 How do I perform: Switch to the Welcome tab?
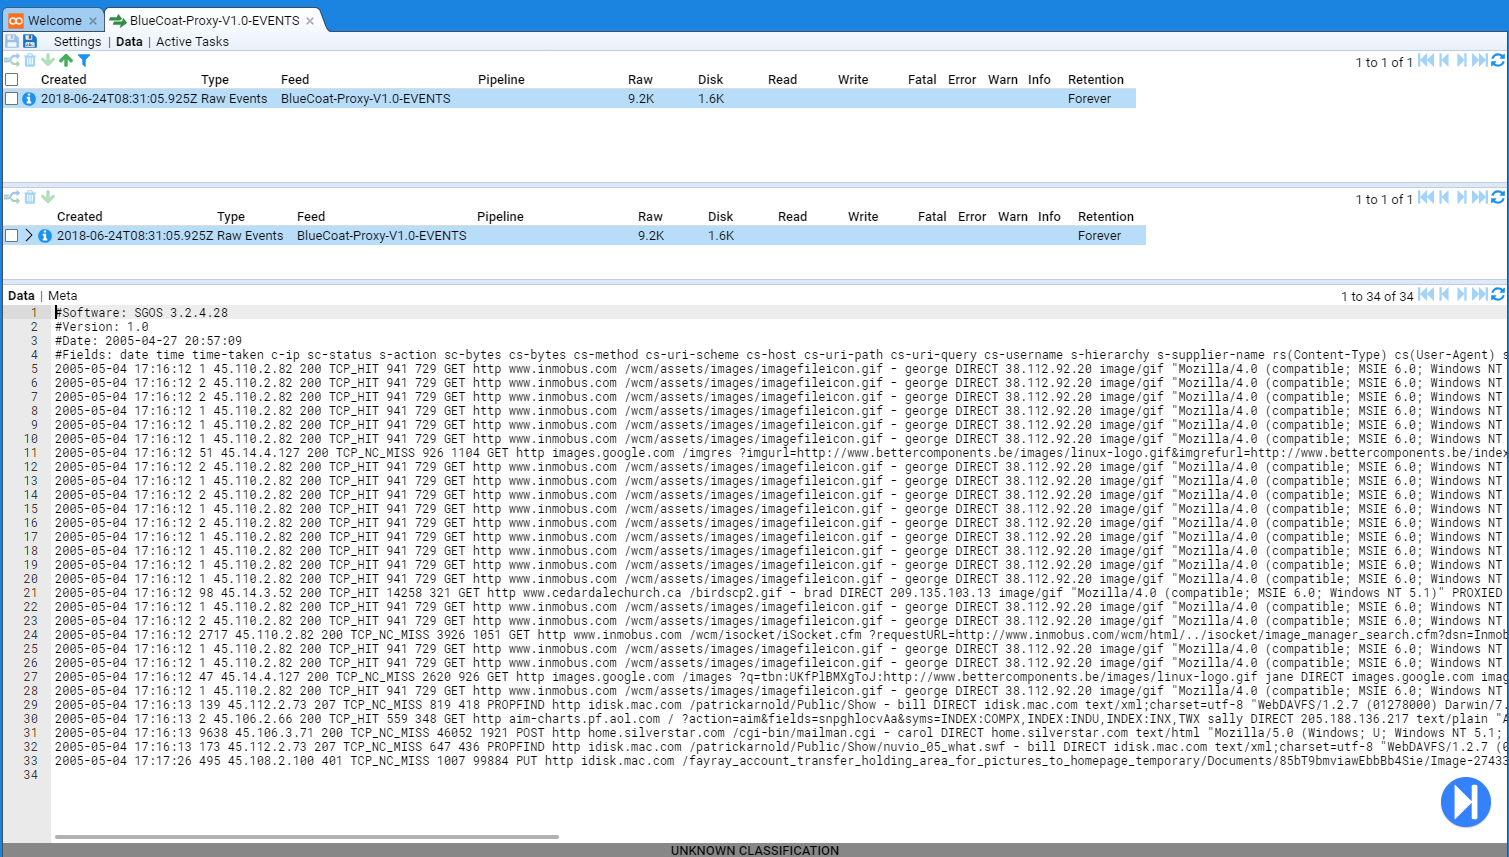point(54,20)
